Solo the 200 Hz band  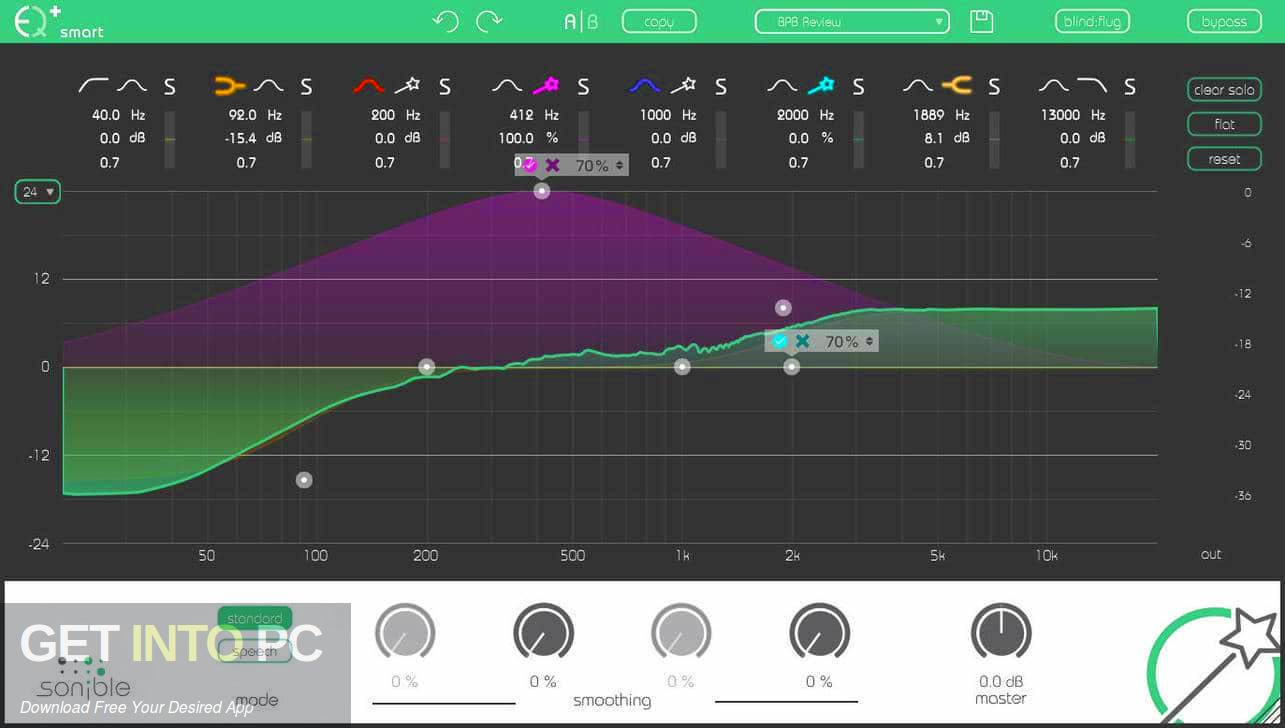click(444, 87)
